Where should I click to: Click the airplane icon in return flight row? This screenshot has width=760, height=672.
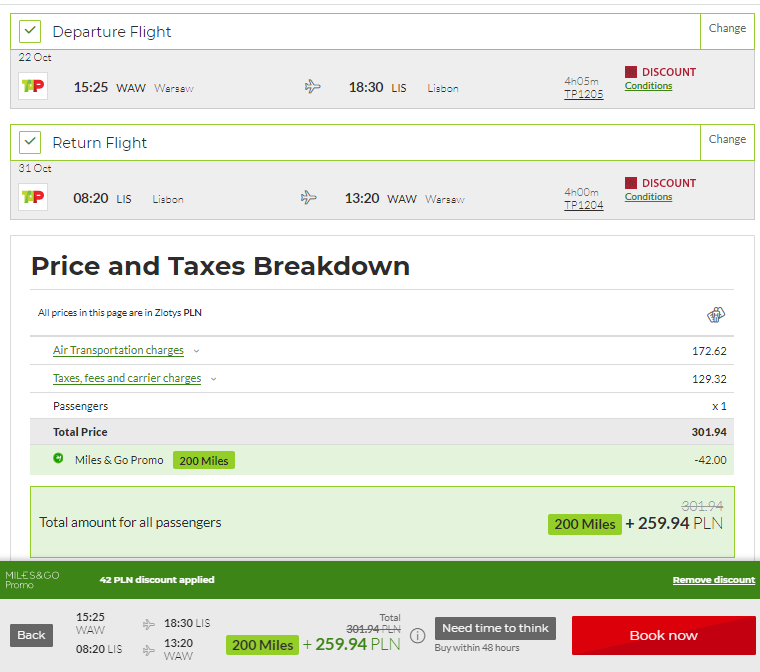coord(308,198)
